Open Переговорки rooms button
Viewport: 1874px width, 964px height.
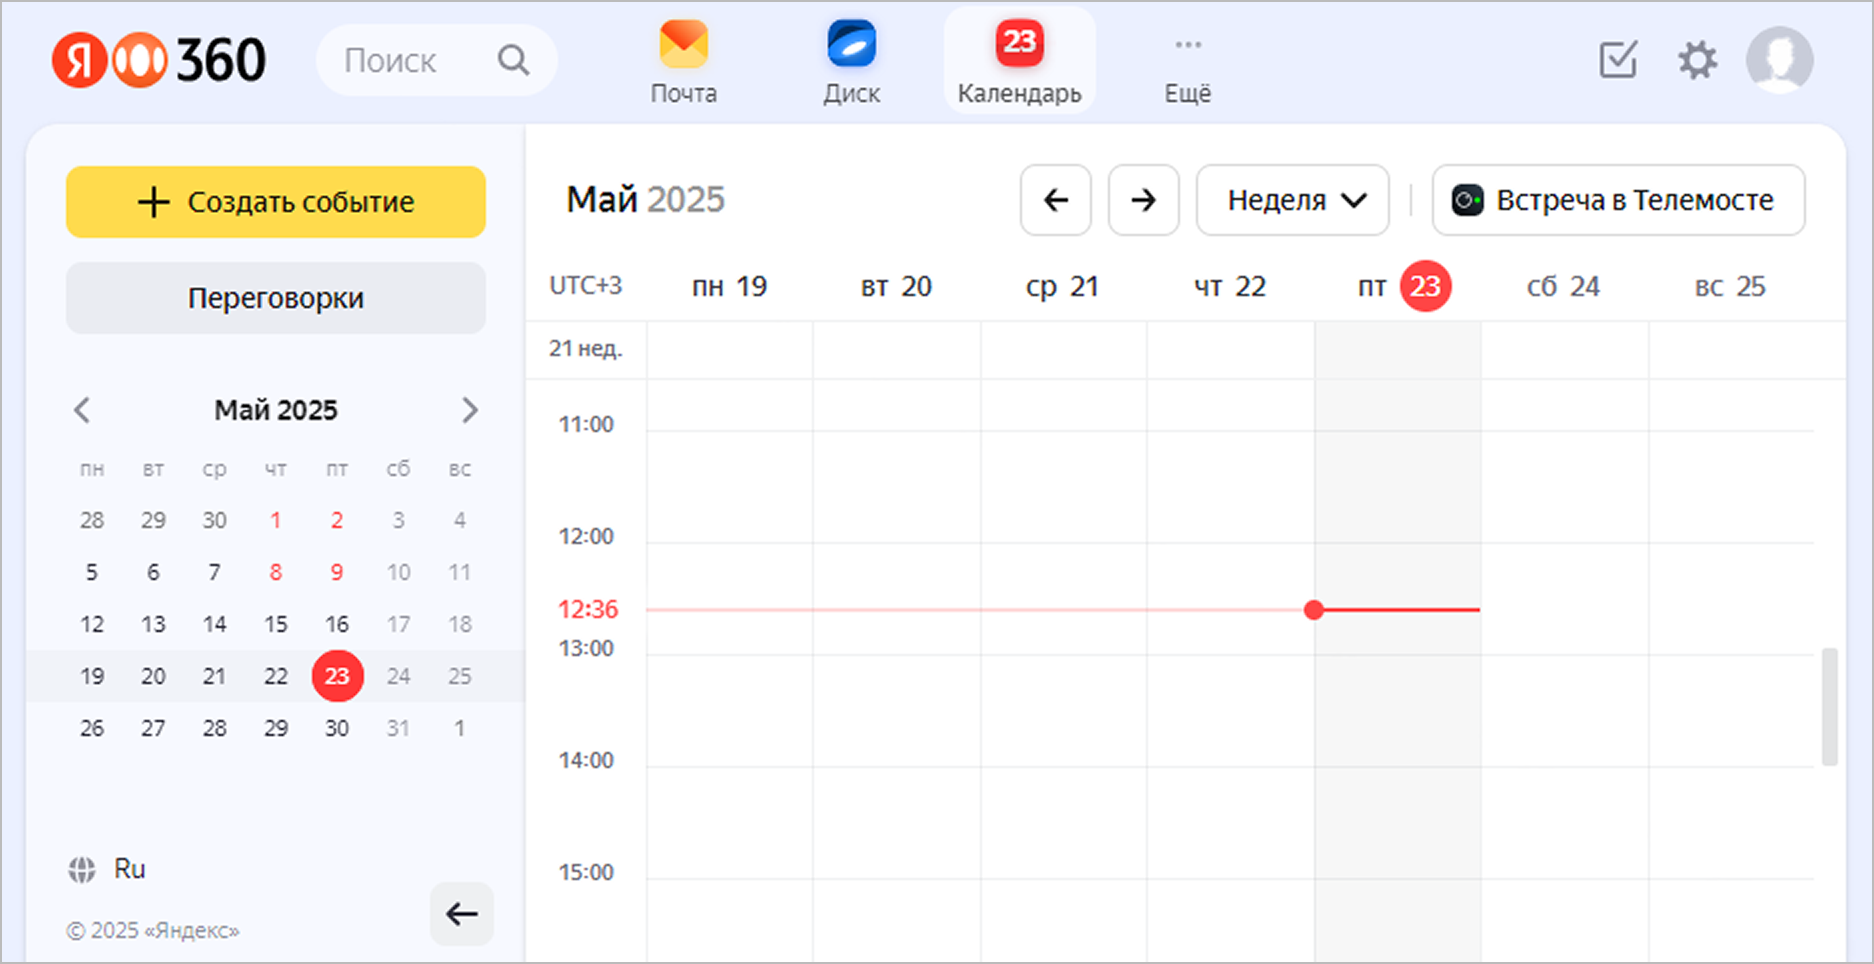276,298
